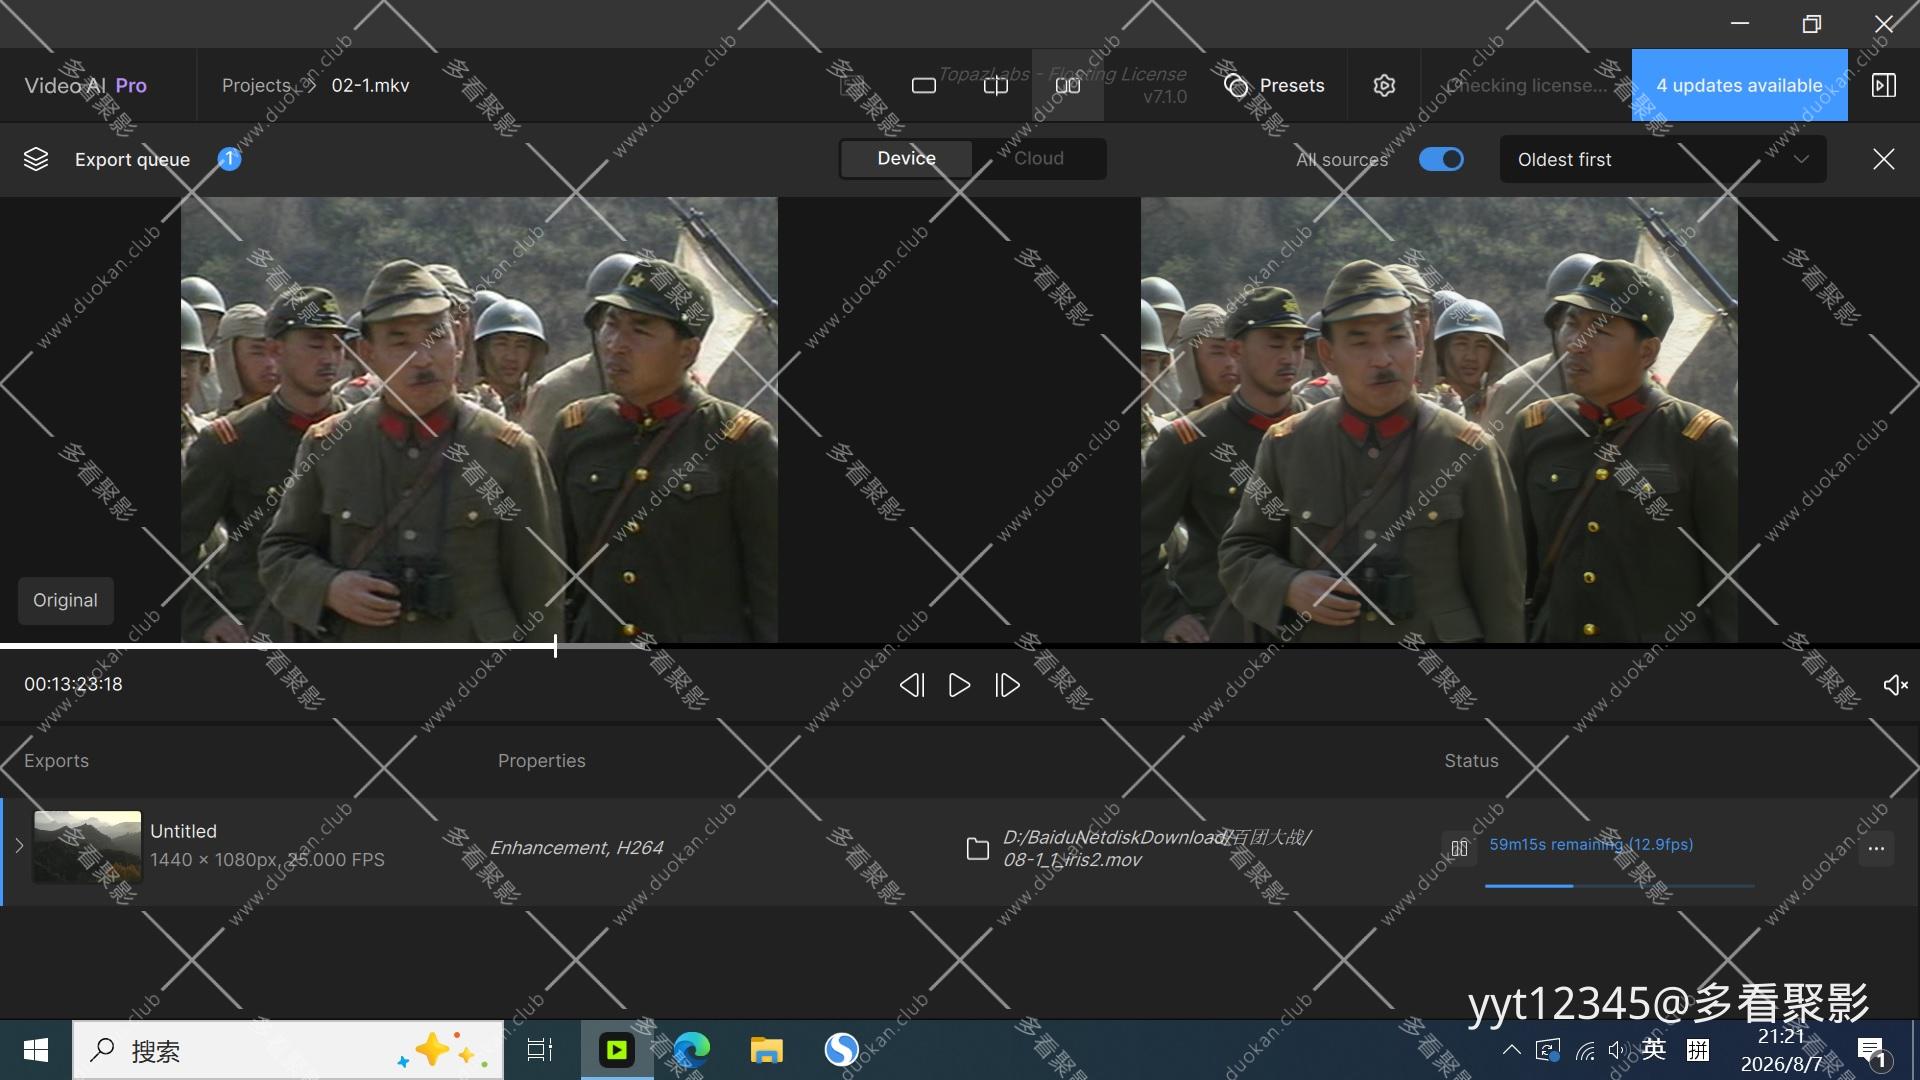Unmute the preview audio

[x=1895, y=685]
